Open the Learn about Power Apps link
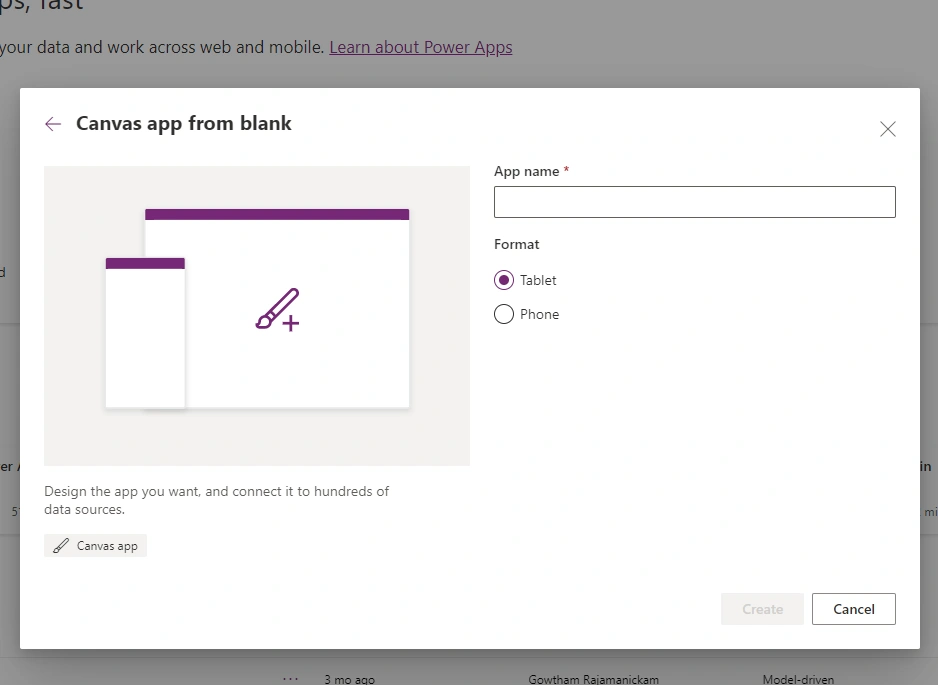The height and width of the screenshot is (685, 938). tap(421, 47)
